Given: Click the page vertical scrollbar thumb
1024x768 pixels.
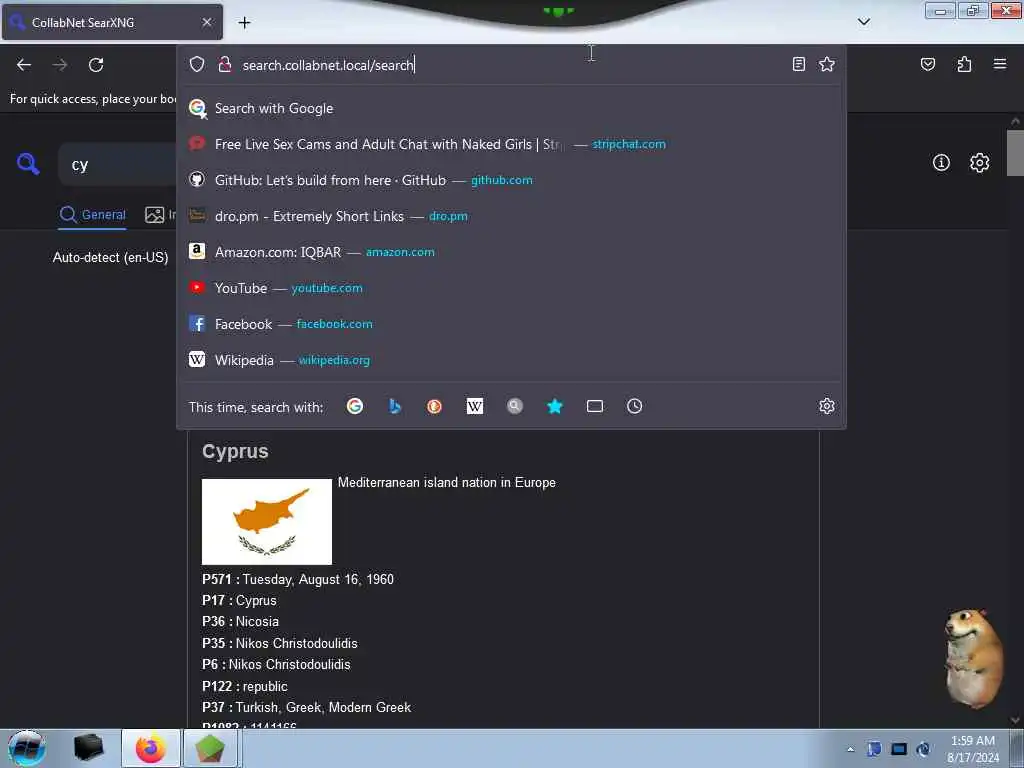Looking at the screenshot, I should point(1014,153).
